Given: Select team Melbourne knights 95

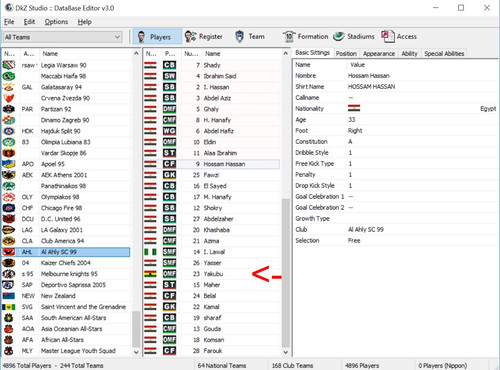Looking at the screenshot, I should point(66,274).
